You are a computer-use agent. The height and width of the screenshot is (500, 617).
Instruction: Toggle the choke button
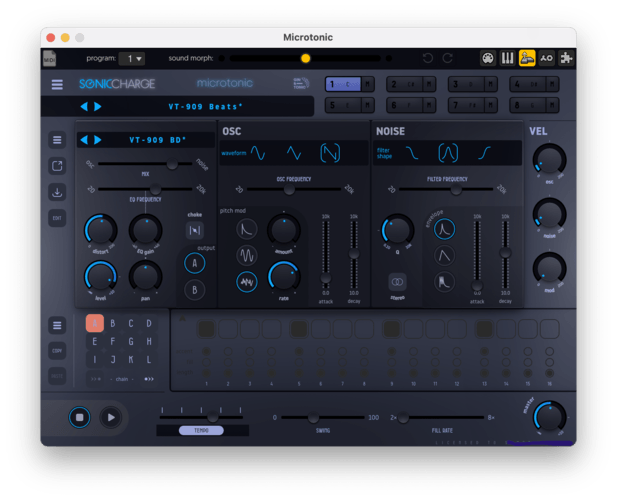(x=194, y=231)
